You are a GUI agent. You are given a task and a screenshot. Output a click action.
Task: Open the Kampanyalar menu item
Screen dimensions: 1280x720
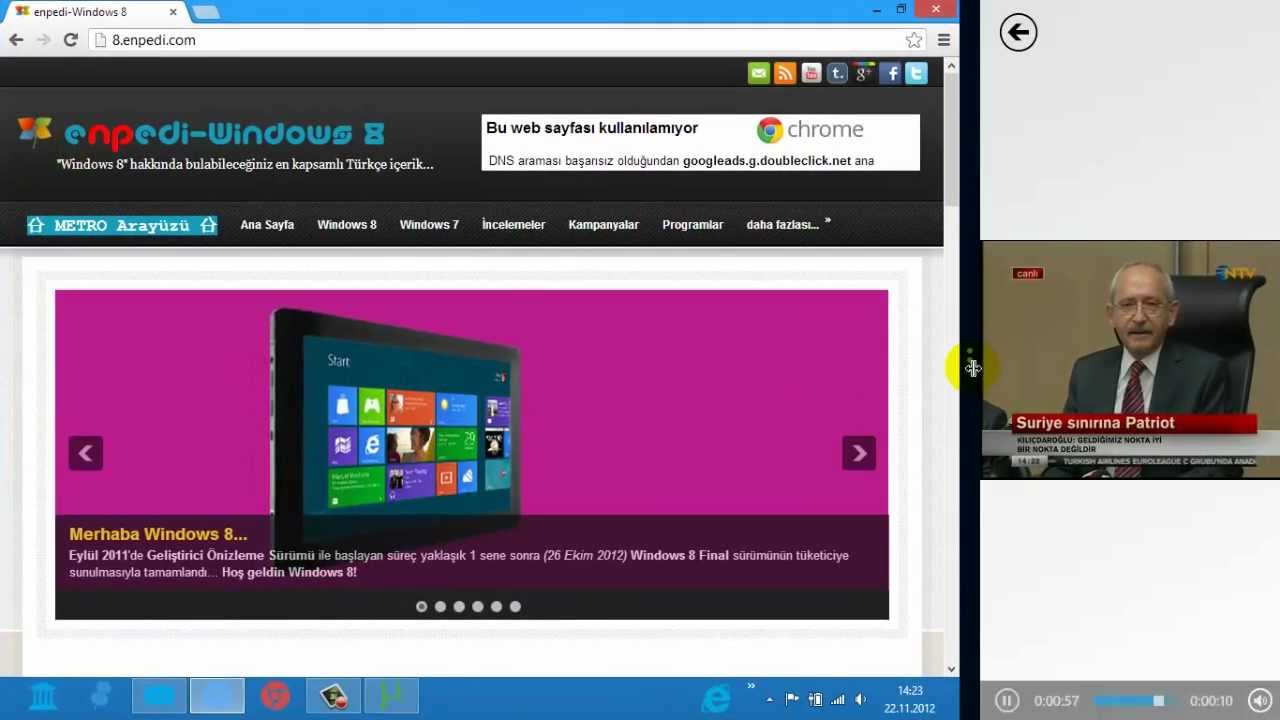point(603,225)
